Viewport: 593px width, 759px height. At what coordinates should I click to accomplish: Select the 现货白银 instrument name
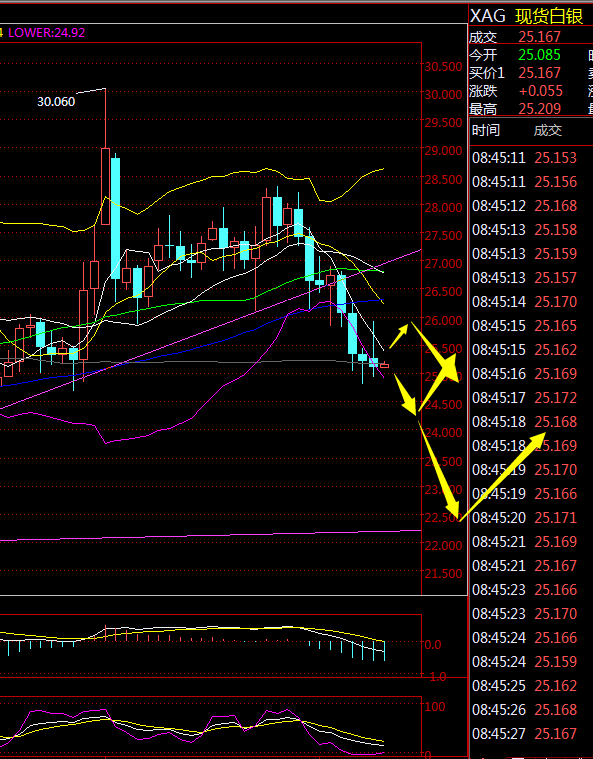coord(548,16)
